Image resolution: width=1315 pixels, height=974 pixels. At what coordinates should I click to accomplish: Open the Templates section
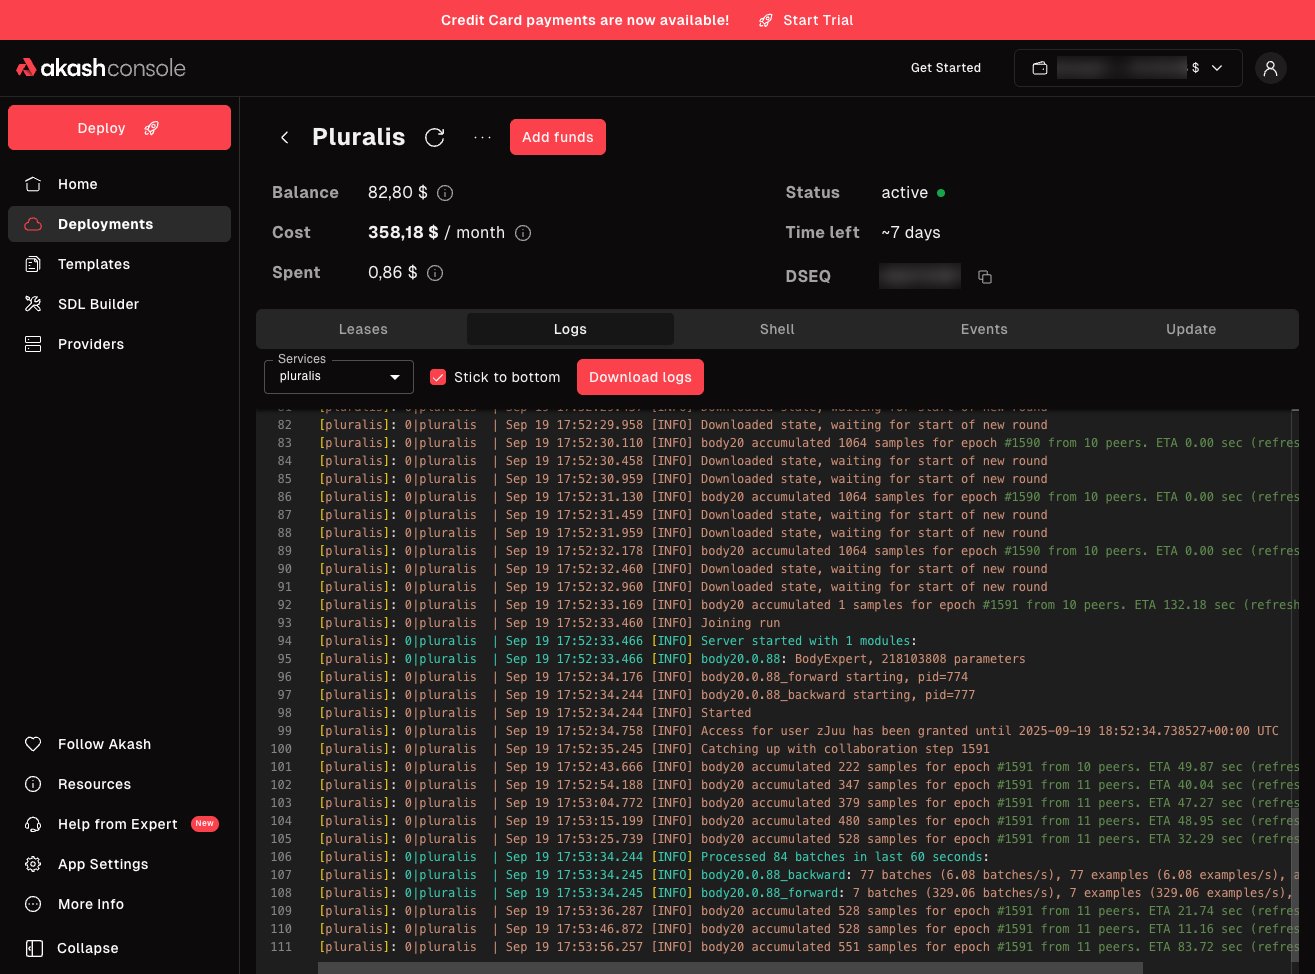pos(93,264)
